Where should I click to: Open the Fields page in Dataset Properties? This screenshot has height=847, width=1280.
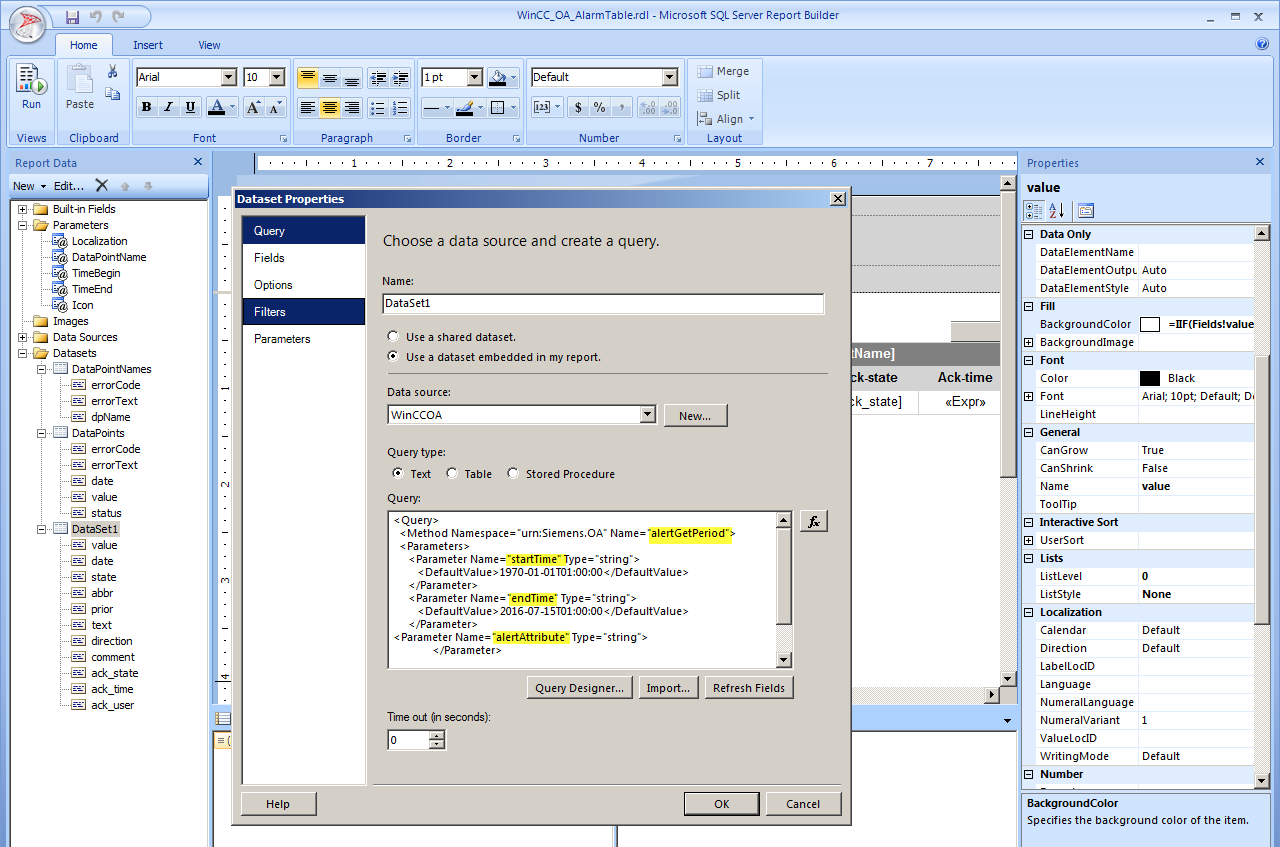[304, 257]
